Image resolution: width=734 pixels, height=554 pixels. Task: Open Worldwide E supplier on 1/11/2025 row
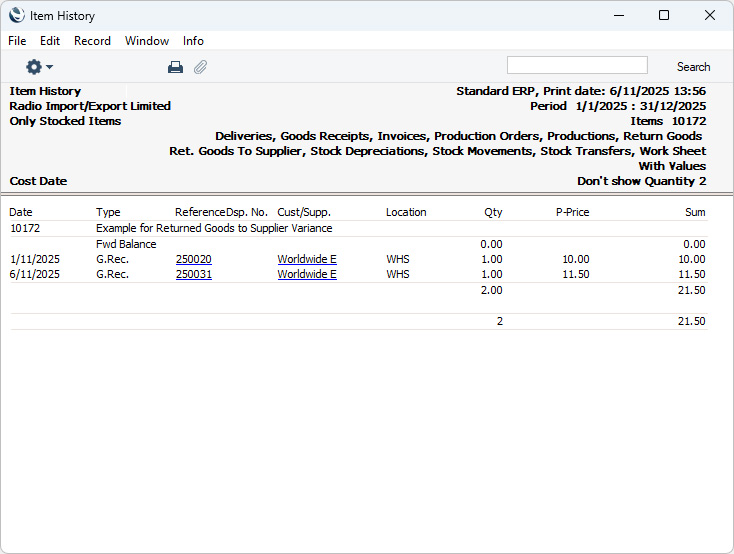point(307,259)
